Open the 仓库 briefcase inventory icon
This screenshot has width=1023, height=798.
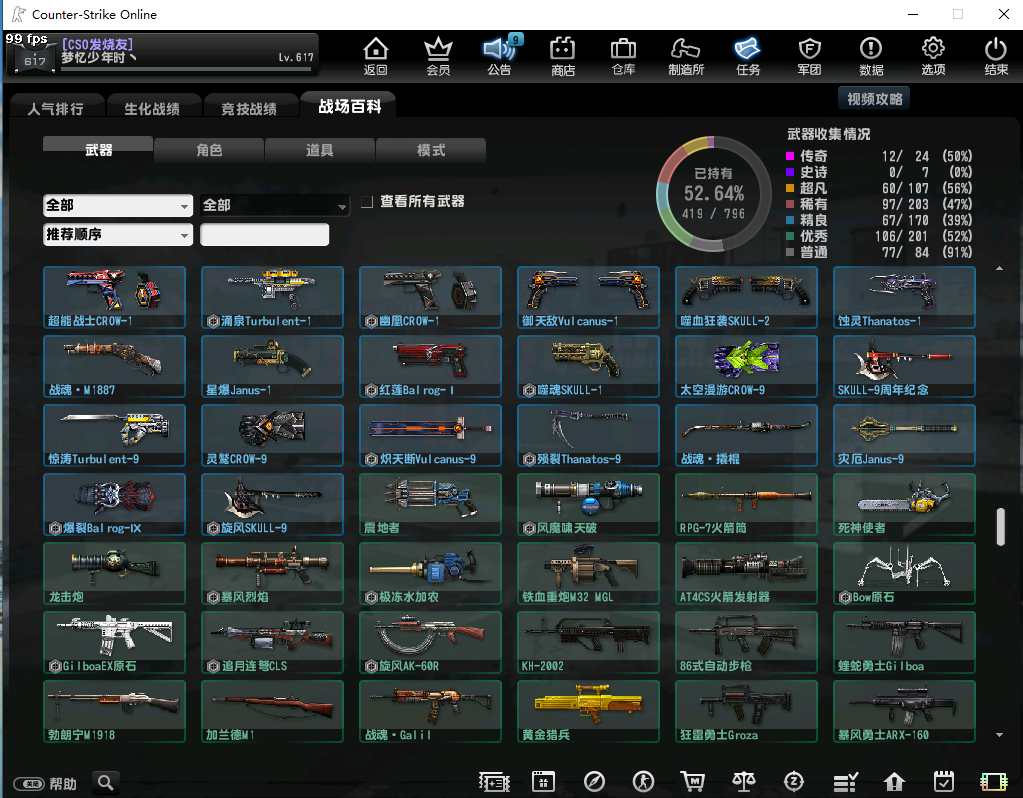(623, 55)
